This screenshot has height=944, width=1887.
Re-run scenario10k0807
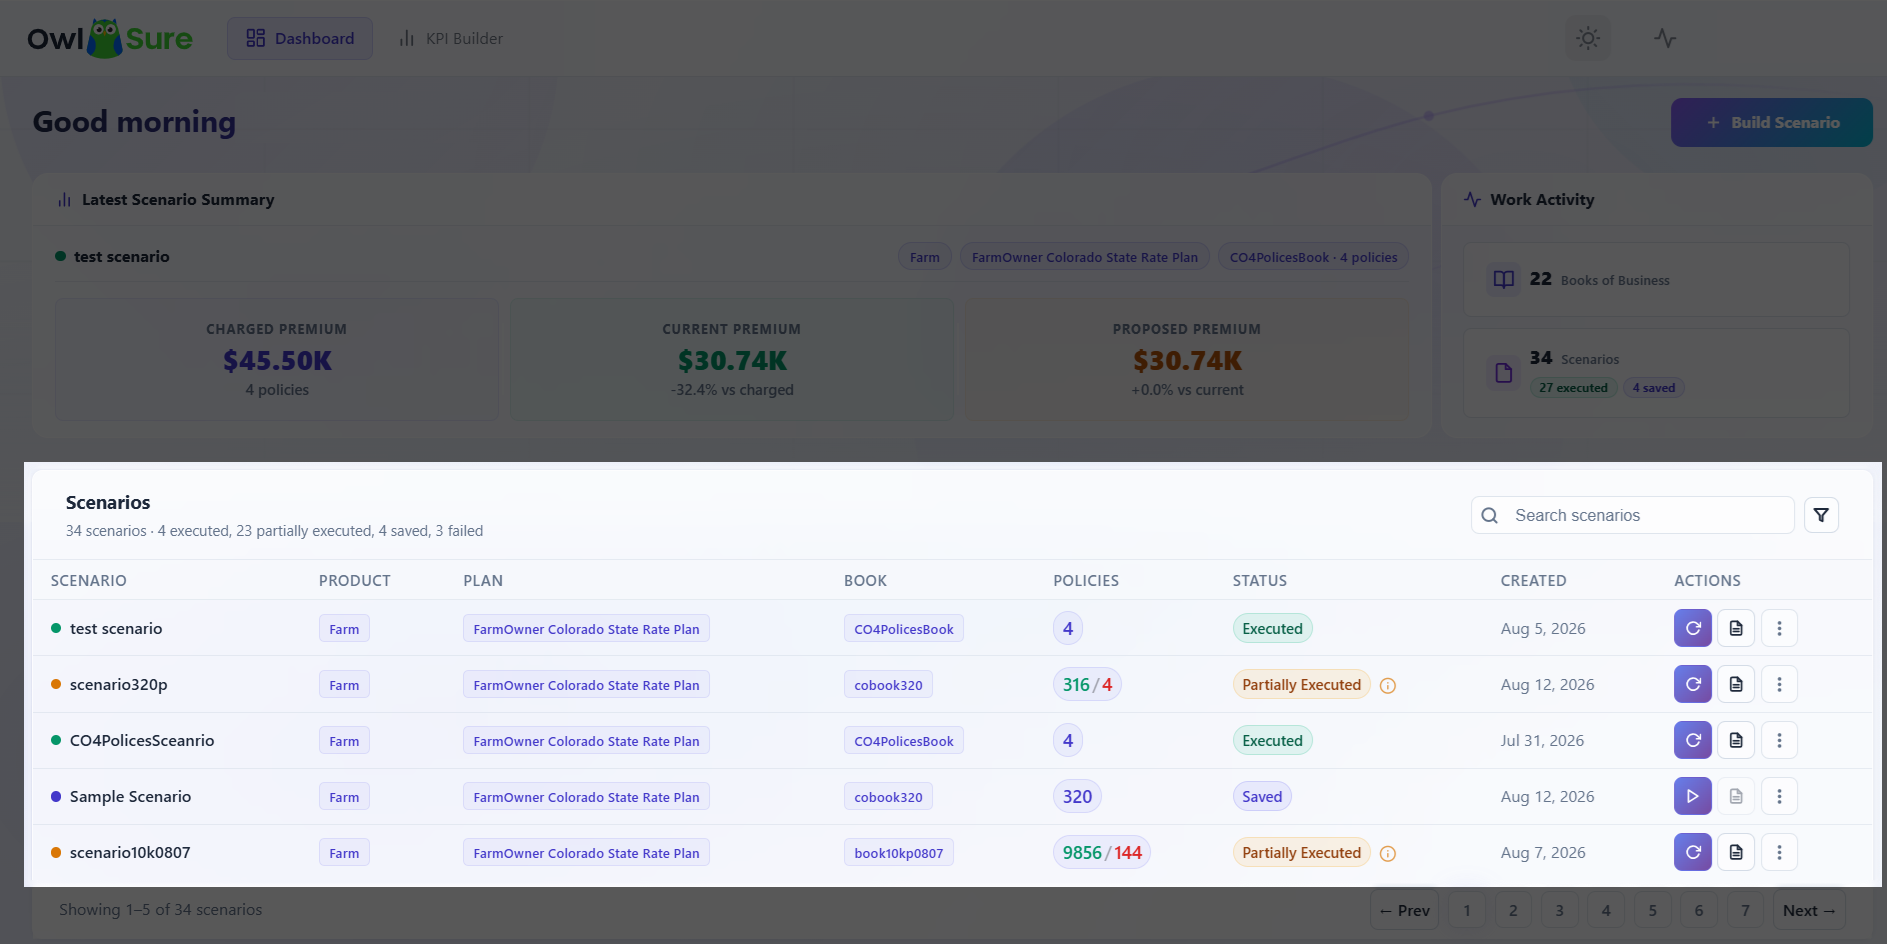1693,852
